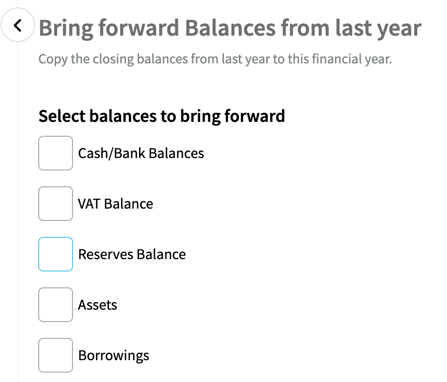Select the Assets checkbox
The height and width of the screenshot is (382, 447).
pyautogui.click(x=55, y=305)
